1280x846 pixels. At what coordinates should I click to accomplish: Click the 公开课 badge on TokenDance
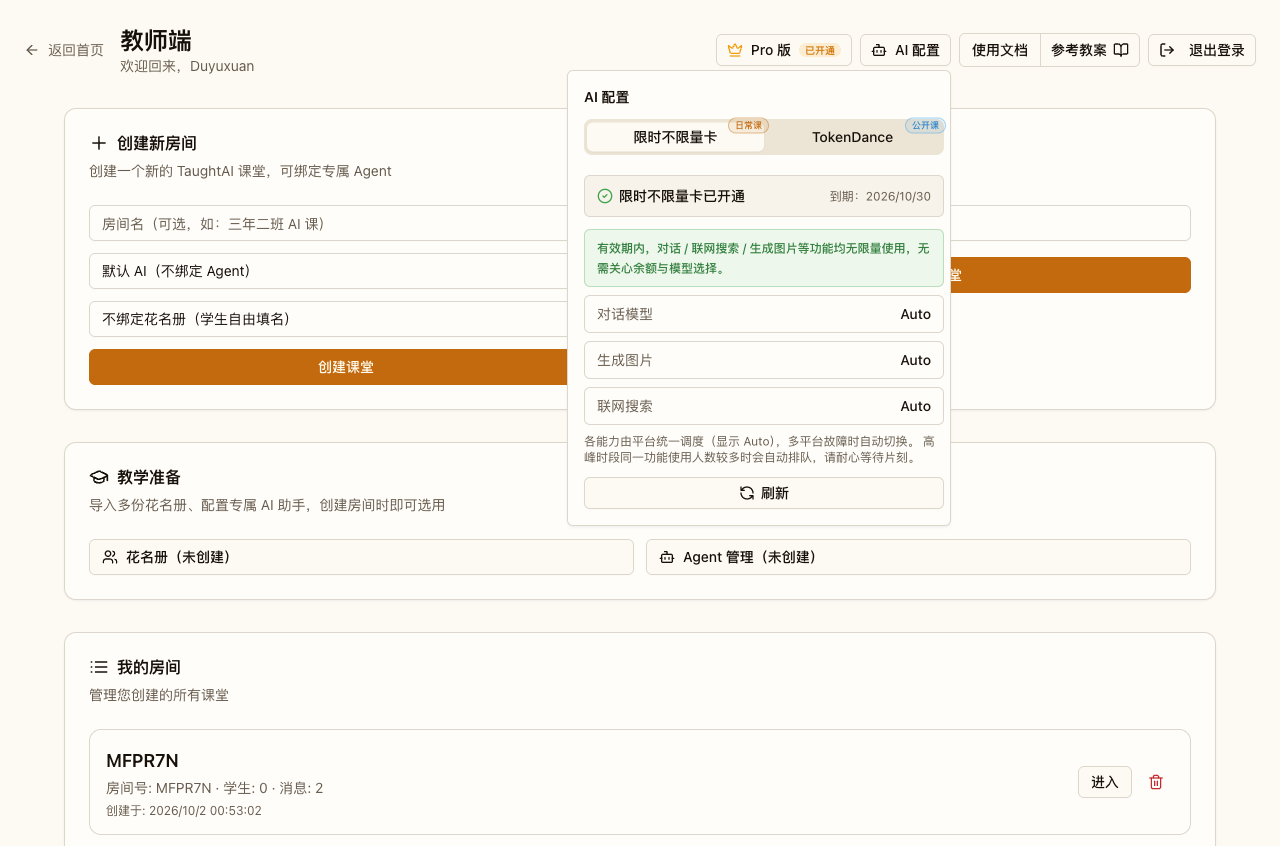tap(925, 125)
